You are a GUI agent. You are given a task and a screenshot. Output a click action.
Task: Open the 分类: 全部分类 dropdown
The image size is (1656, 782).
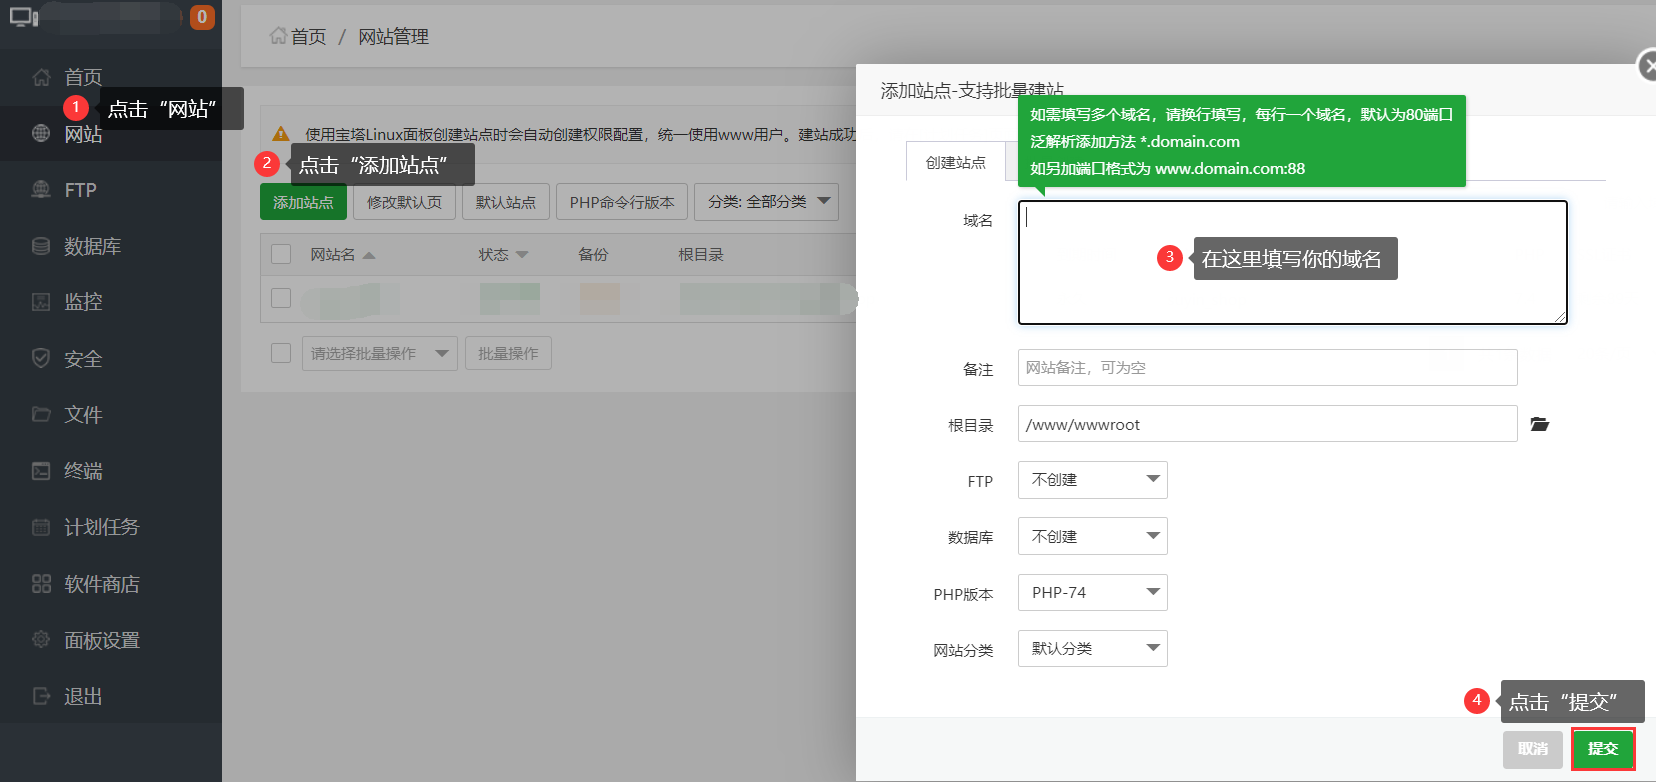[x=766, y=202]
